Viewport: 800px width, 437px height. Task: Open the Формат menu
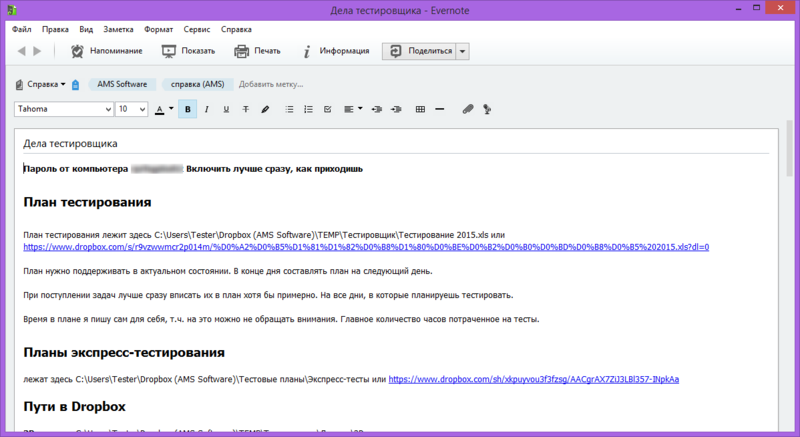click(159, 30)
